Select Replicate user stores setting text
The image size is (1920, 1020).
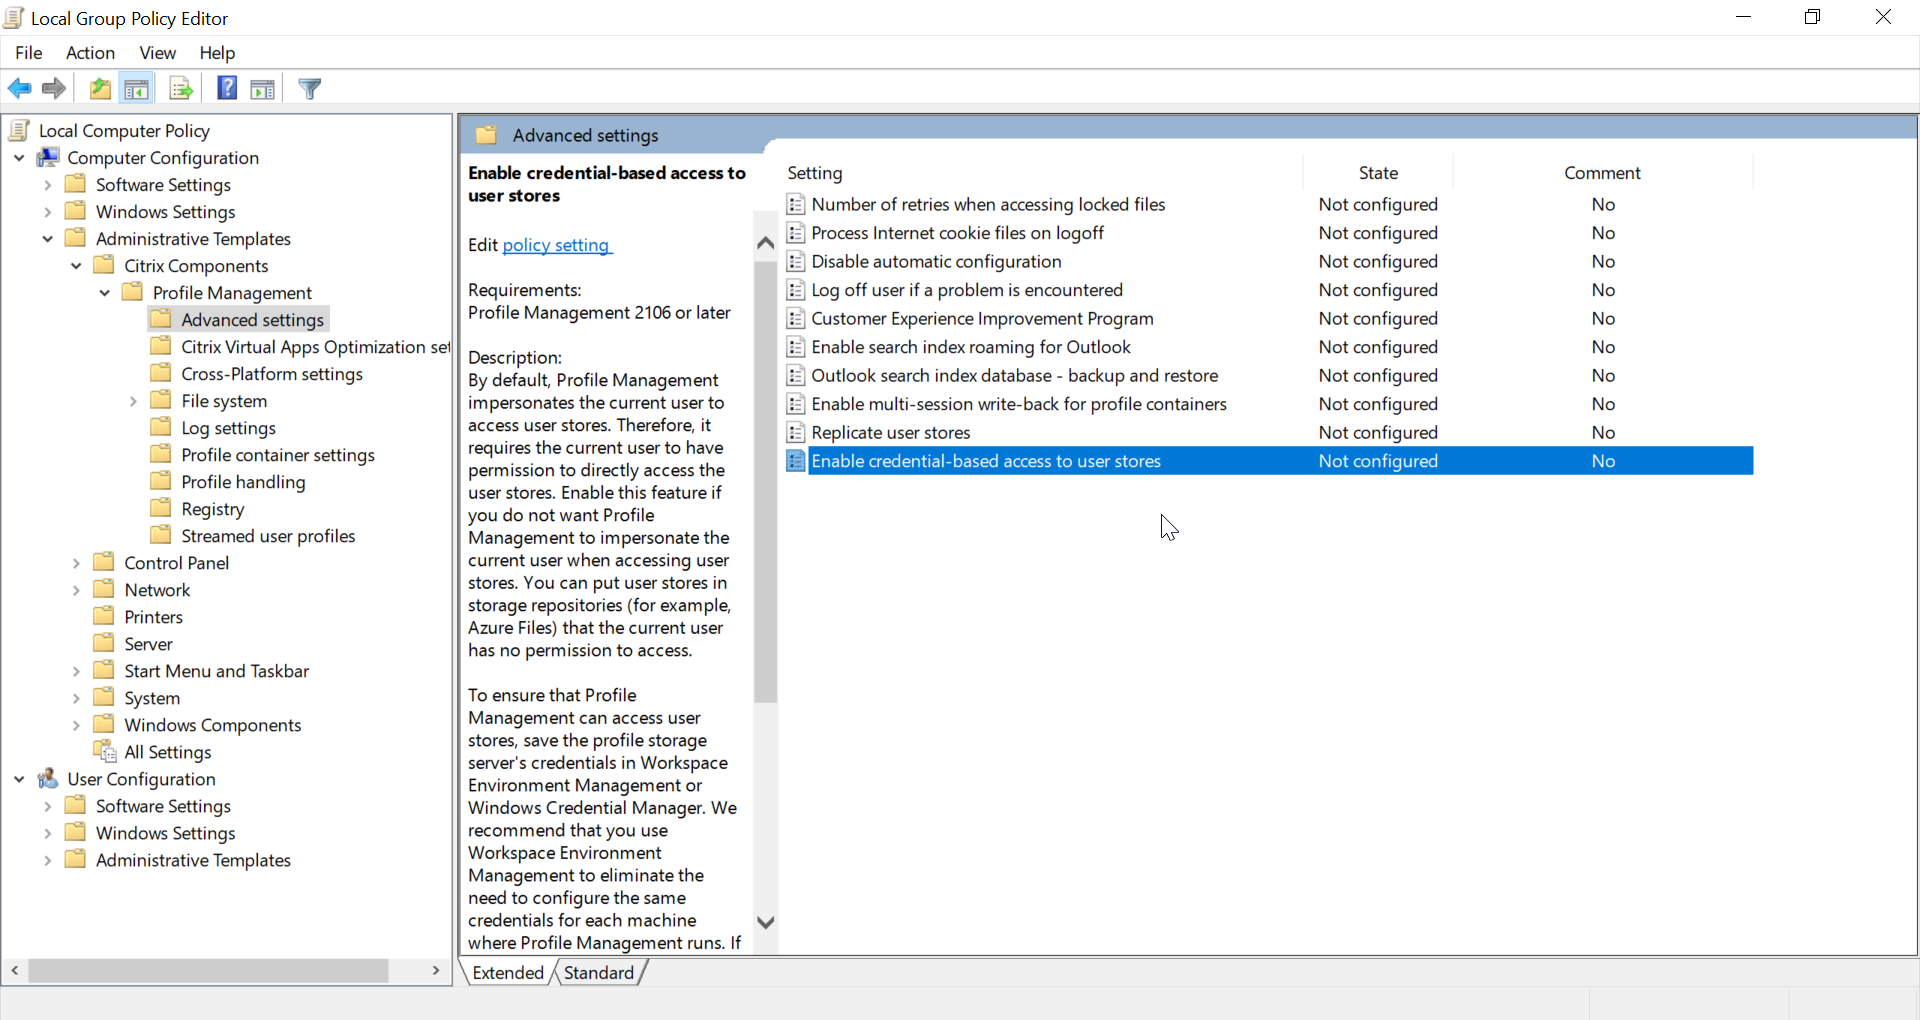click(891, 432)
